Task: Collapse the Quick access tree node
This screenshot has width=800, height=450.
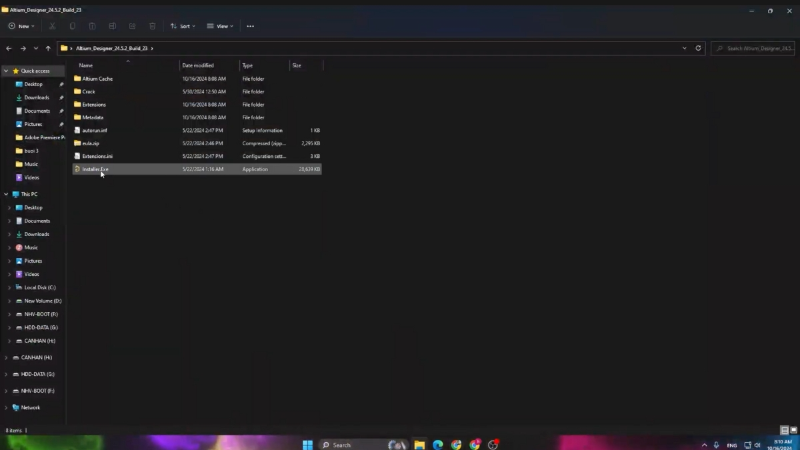Action: pyautogui.click(x=6, y=71)
